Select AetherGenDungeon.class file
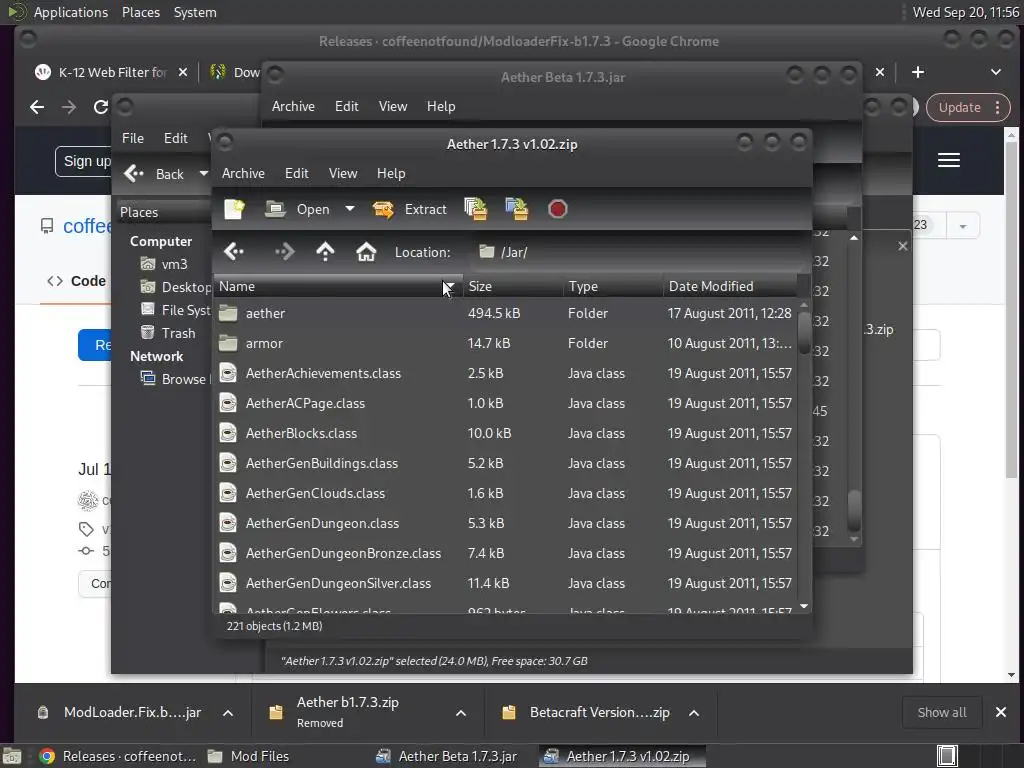The height and width of the screenshot is (768, 1024). point(505,524)
